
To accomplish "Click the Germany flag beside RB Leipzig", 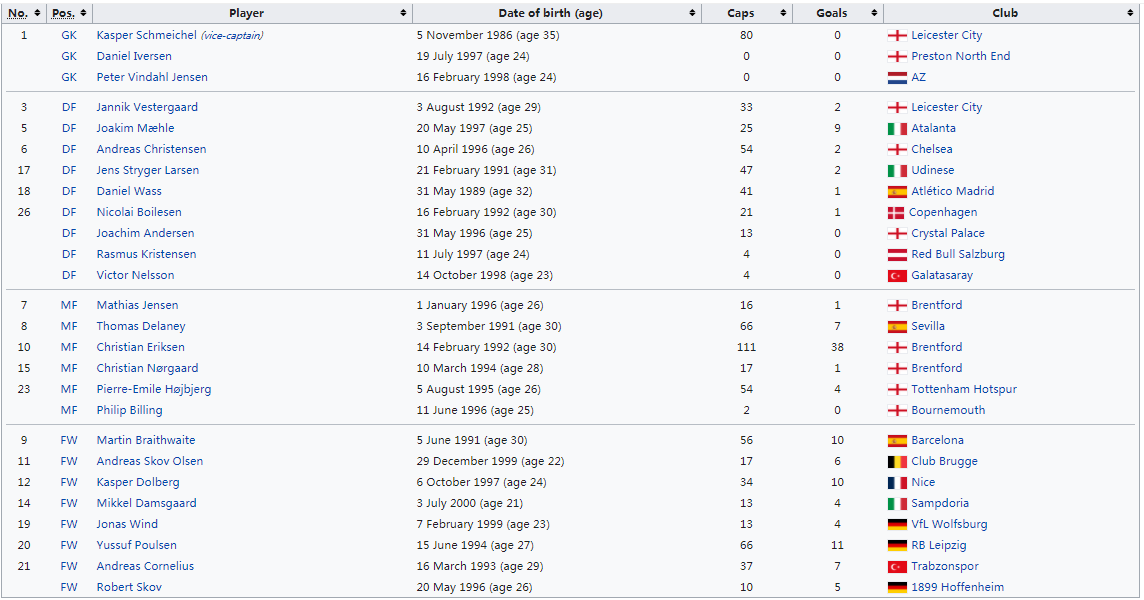I will [897, 545].
